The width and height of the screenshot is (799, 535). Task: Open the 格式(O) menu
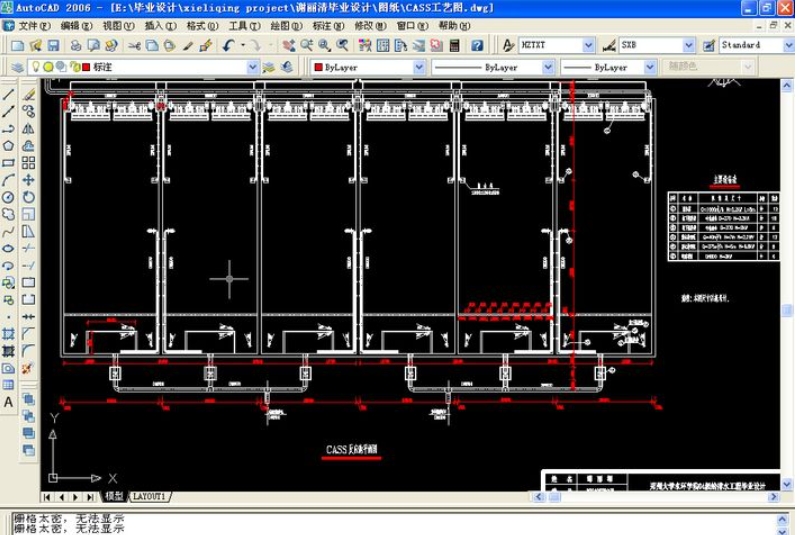(202, 26)
